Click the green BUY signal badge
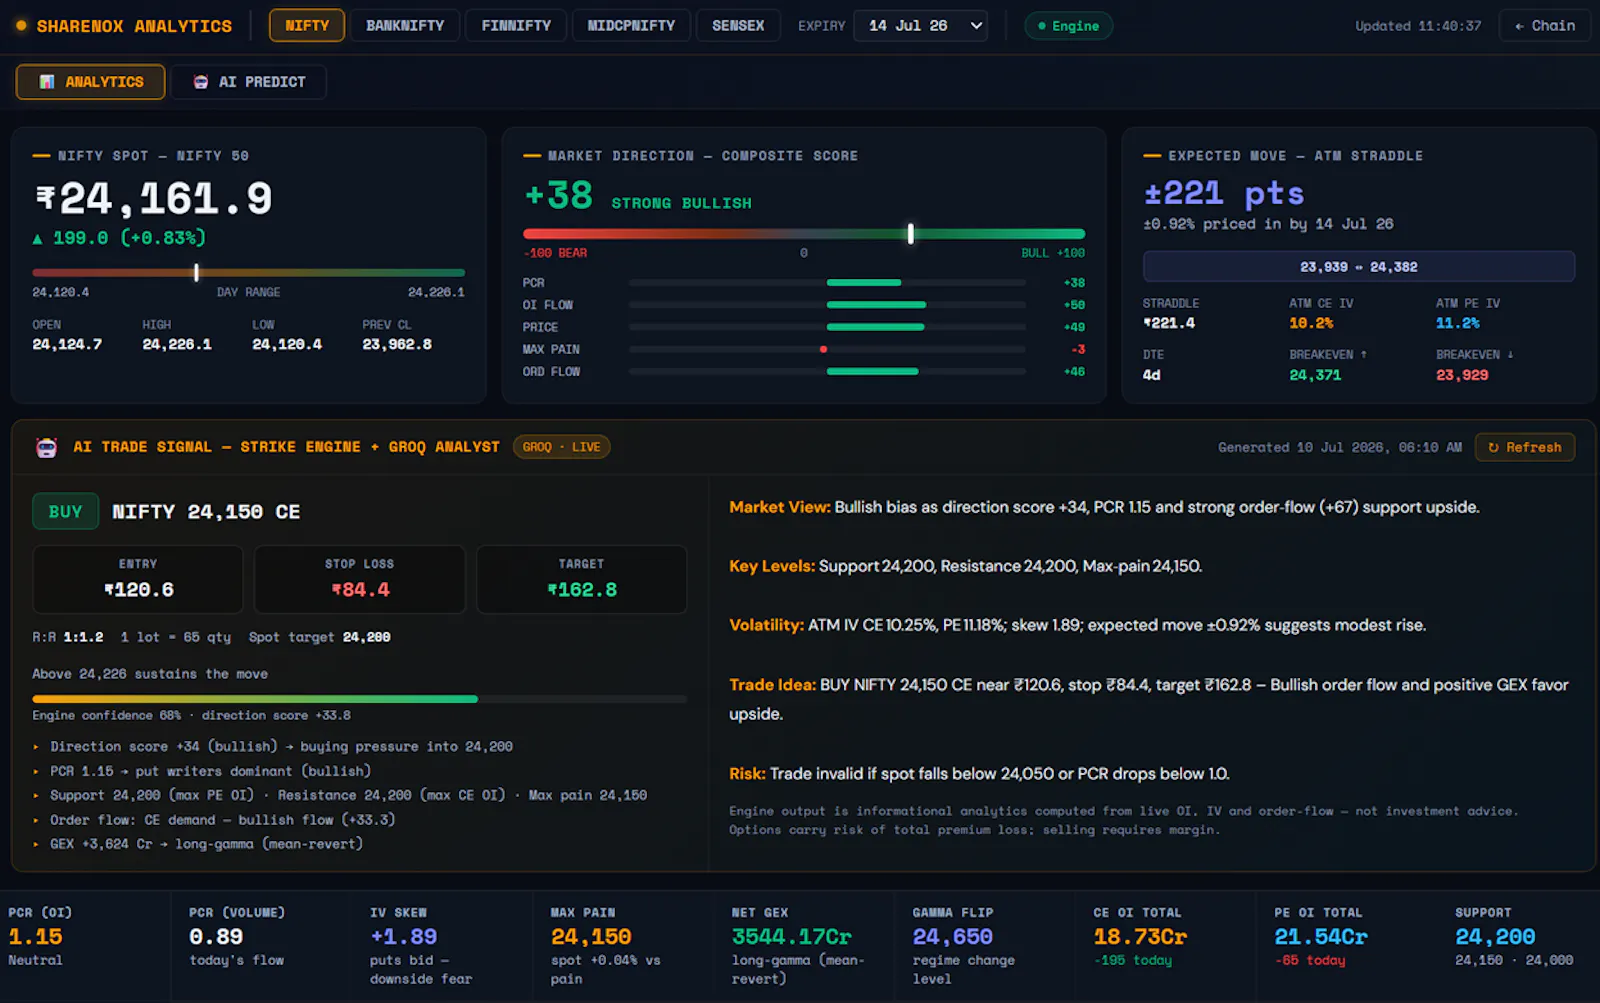 click(x=66, y=511)
